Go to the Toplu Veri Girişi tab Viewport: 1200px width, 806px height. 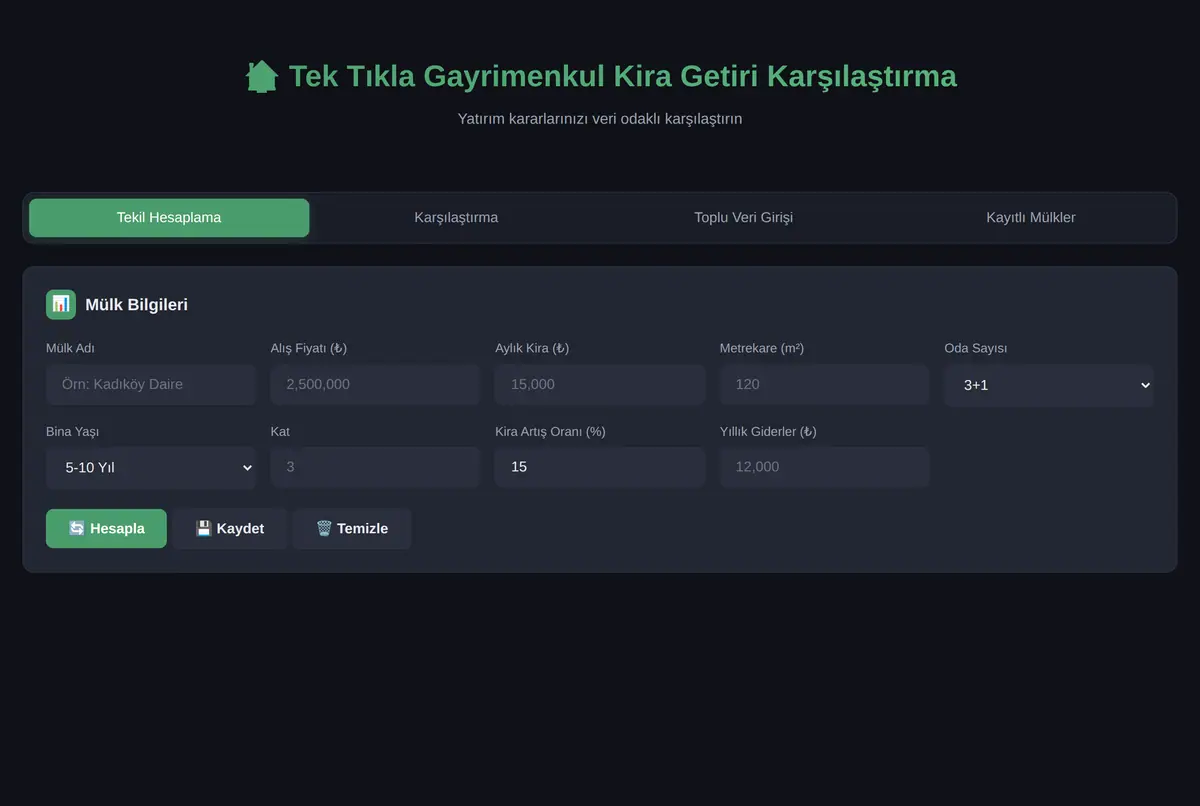coord(744,217)
